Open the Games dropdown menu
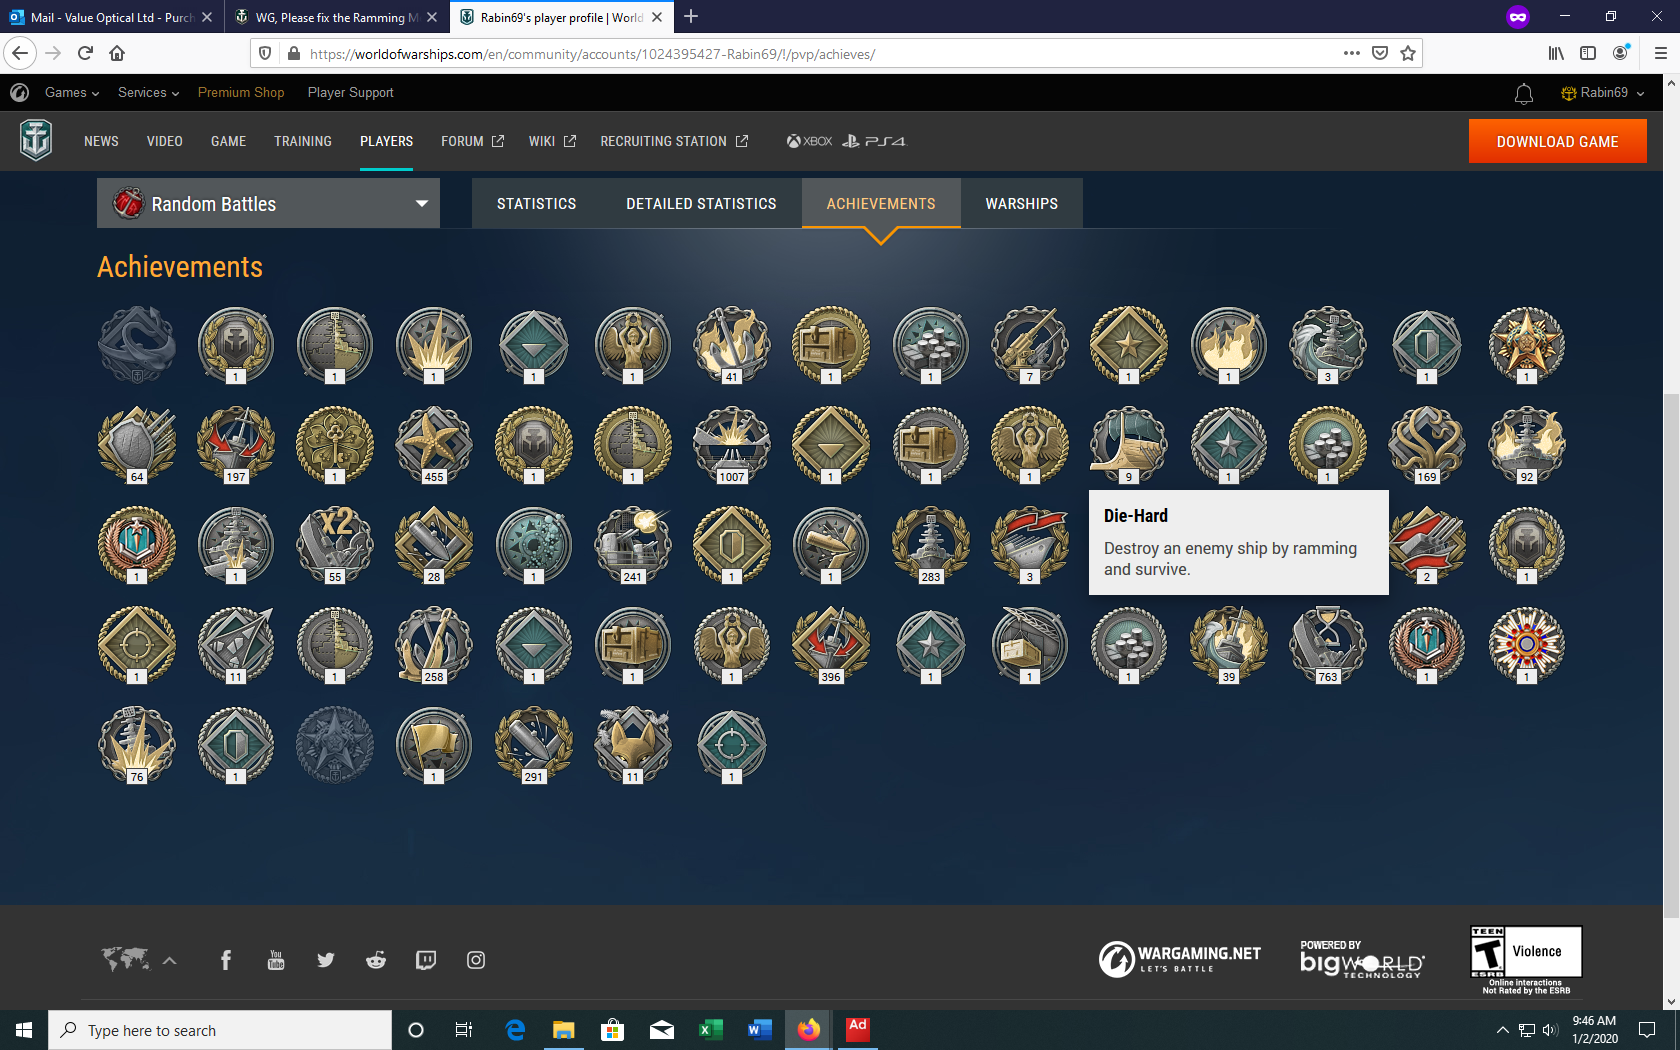This screenshot has width=1680, height=1050. tap(72, 93)
